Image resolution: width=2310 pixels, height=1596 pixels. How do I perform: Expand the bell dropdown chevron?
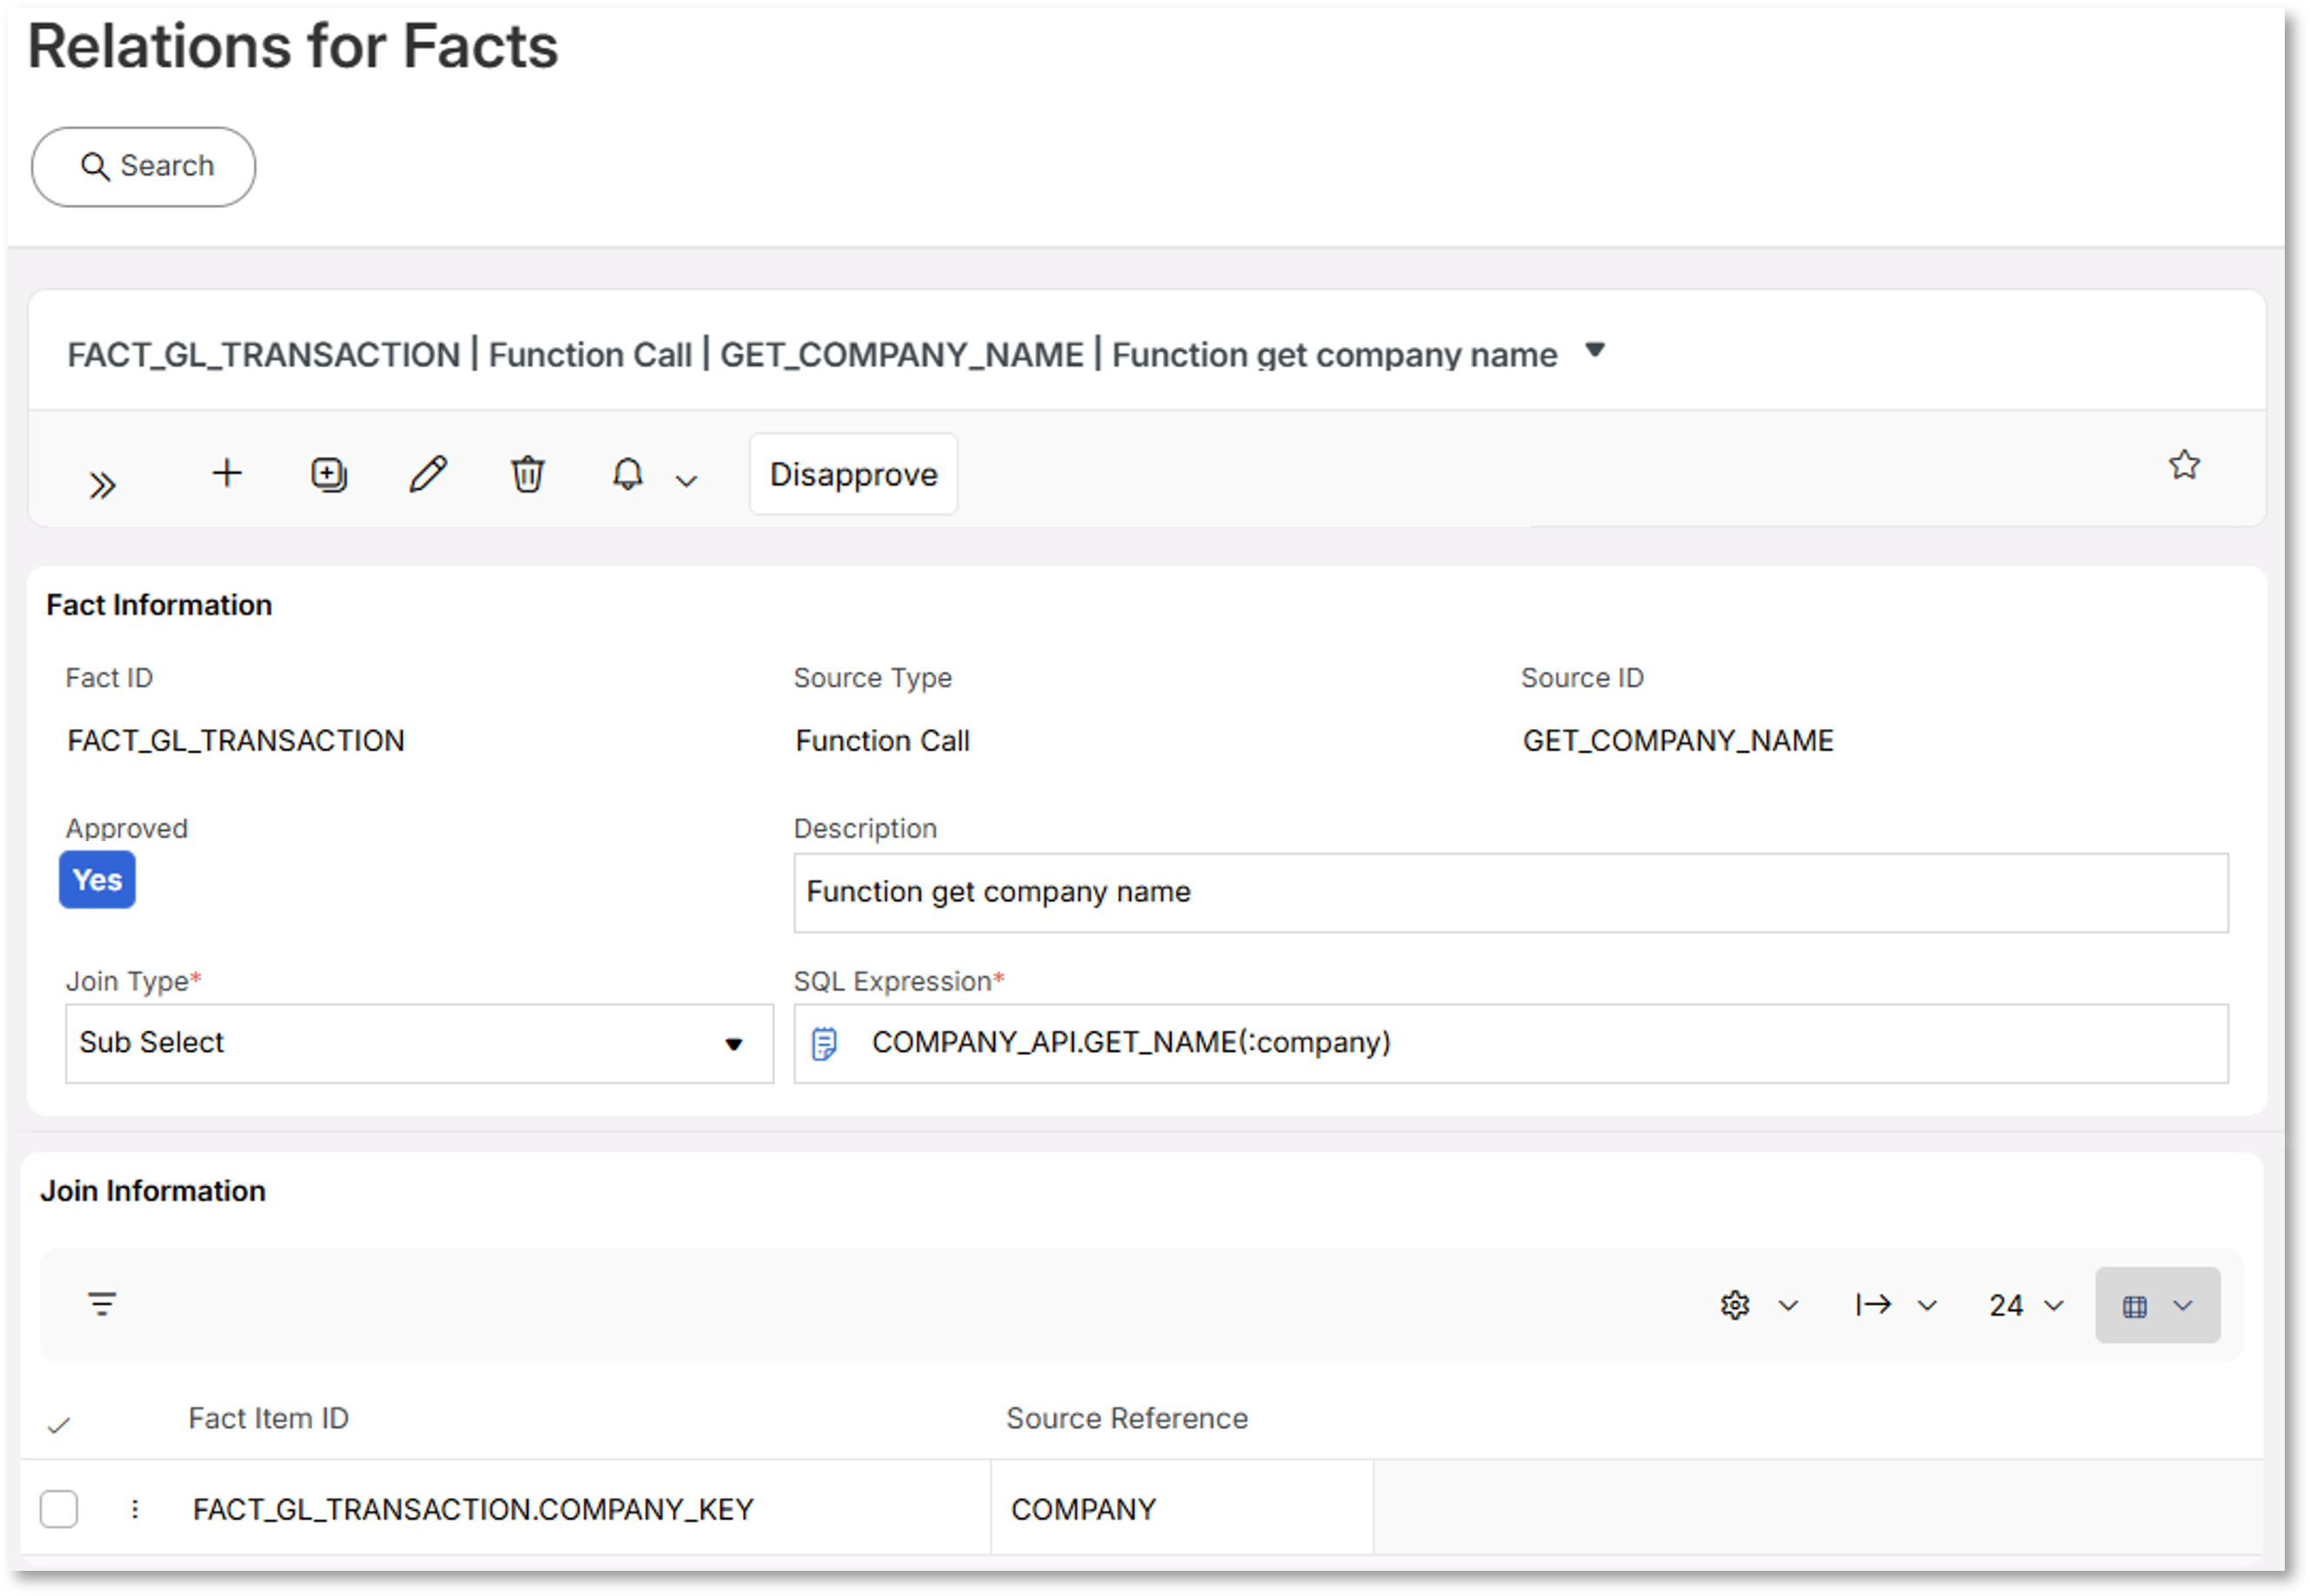pyautogui.click(x=686, y=482)
